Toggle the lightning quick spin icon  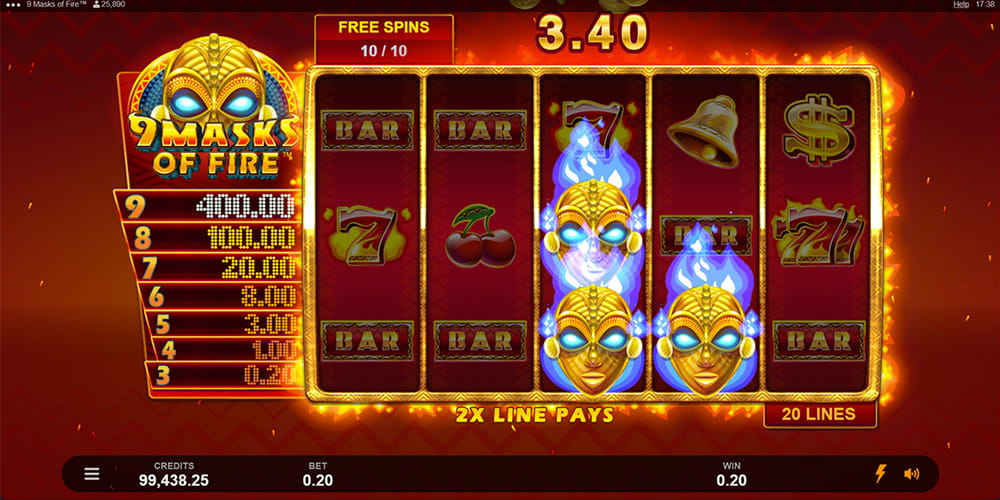(880, 474)
